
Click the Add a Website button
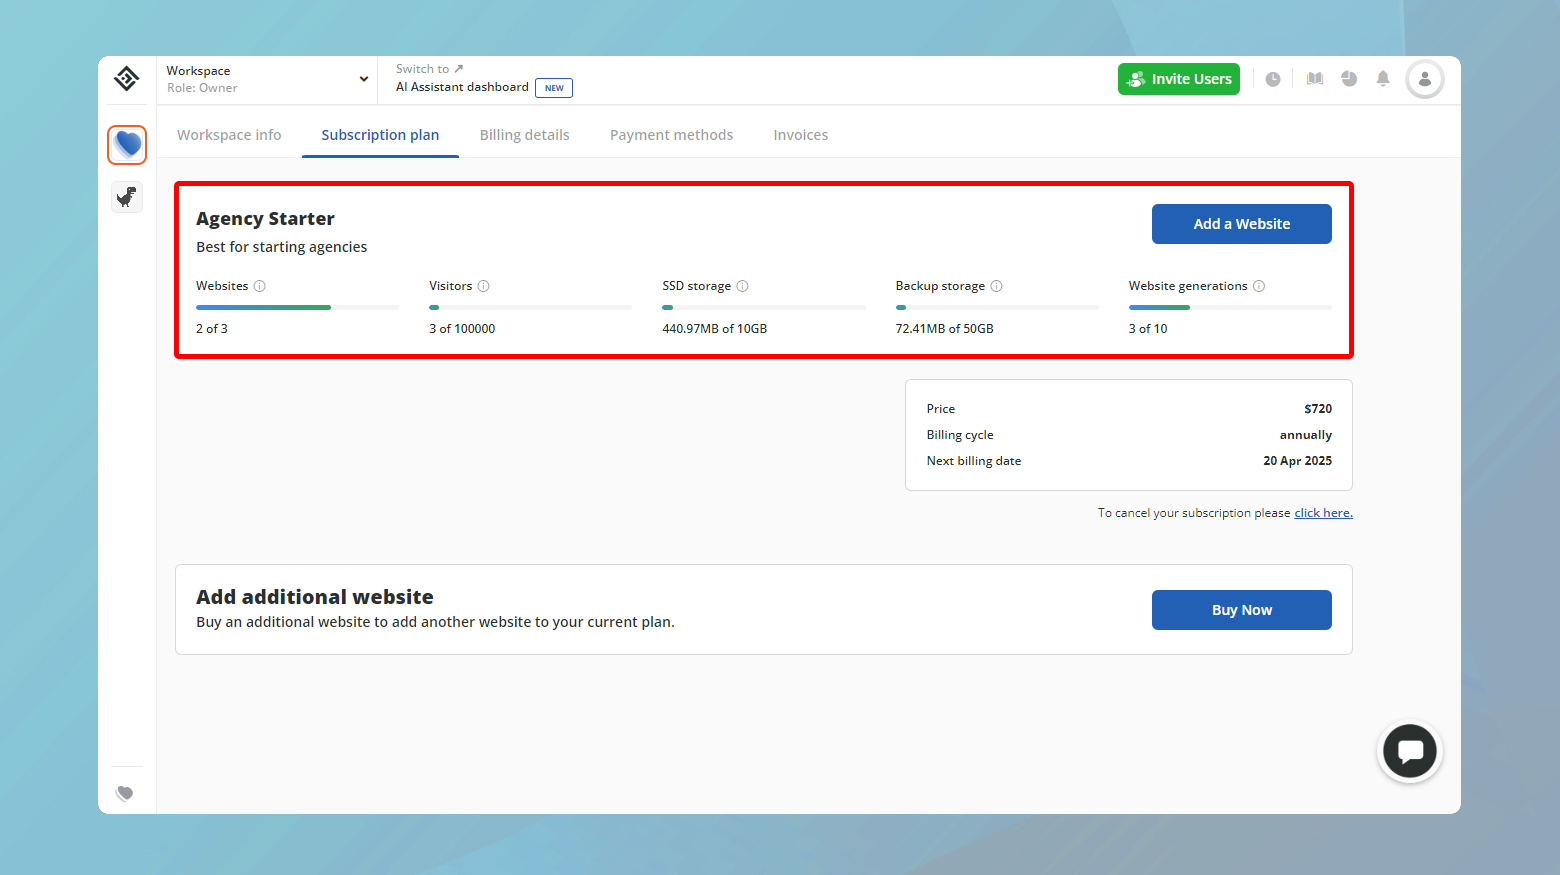point(1241,223)
